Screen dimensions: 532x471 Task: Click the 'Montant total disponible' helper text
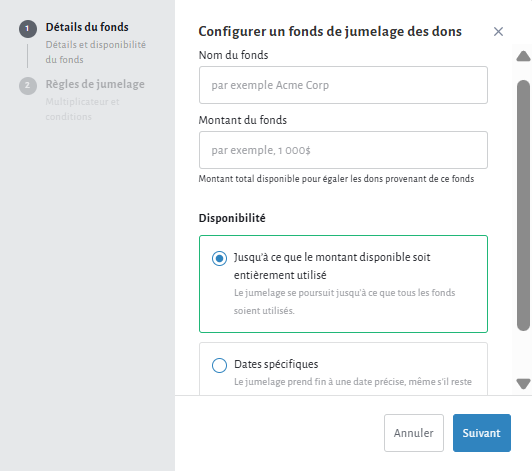point(336,179)
